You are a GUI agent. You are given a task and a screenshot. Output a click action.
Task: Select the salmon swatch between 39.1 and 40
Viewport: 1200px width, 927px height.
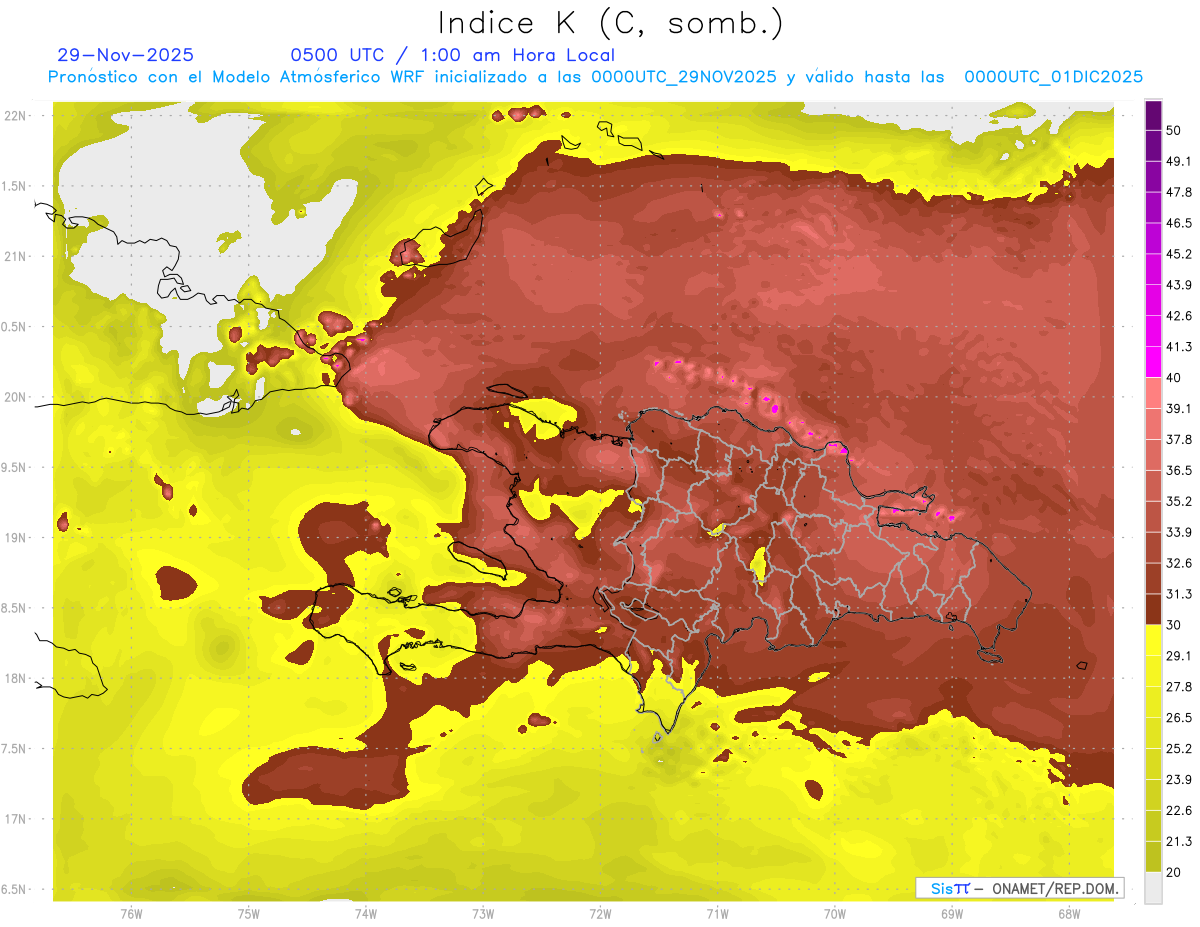(x=1153, y=393)
